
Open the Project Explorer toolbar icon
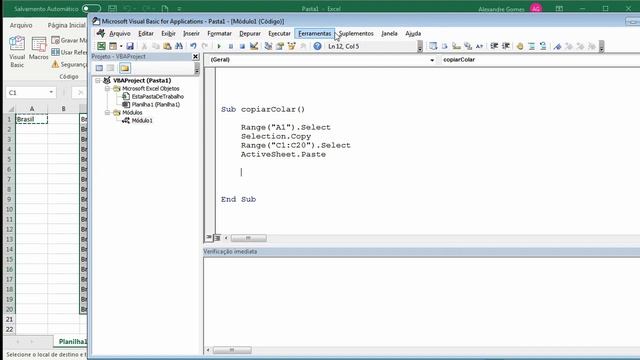point(268,46)
